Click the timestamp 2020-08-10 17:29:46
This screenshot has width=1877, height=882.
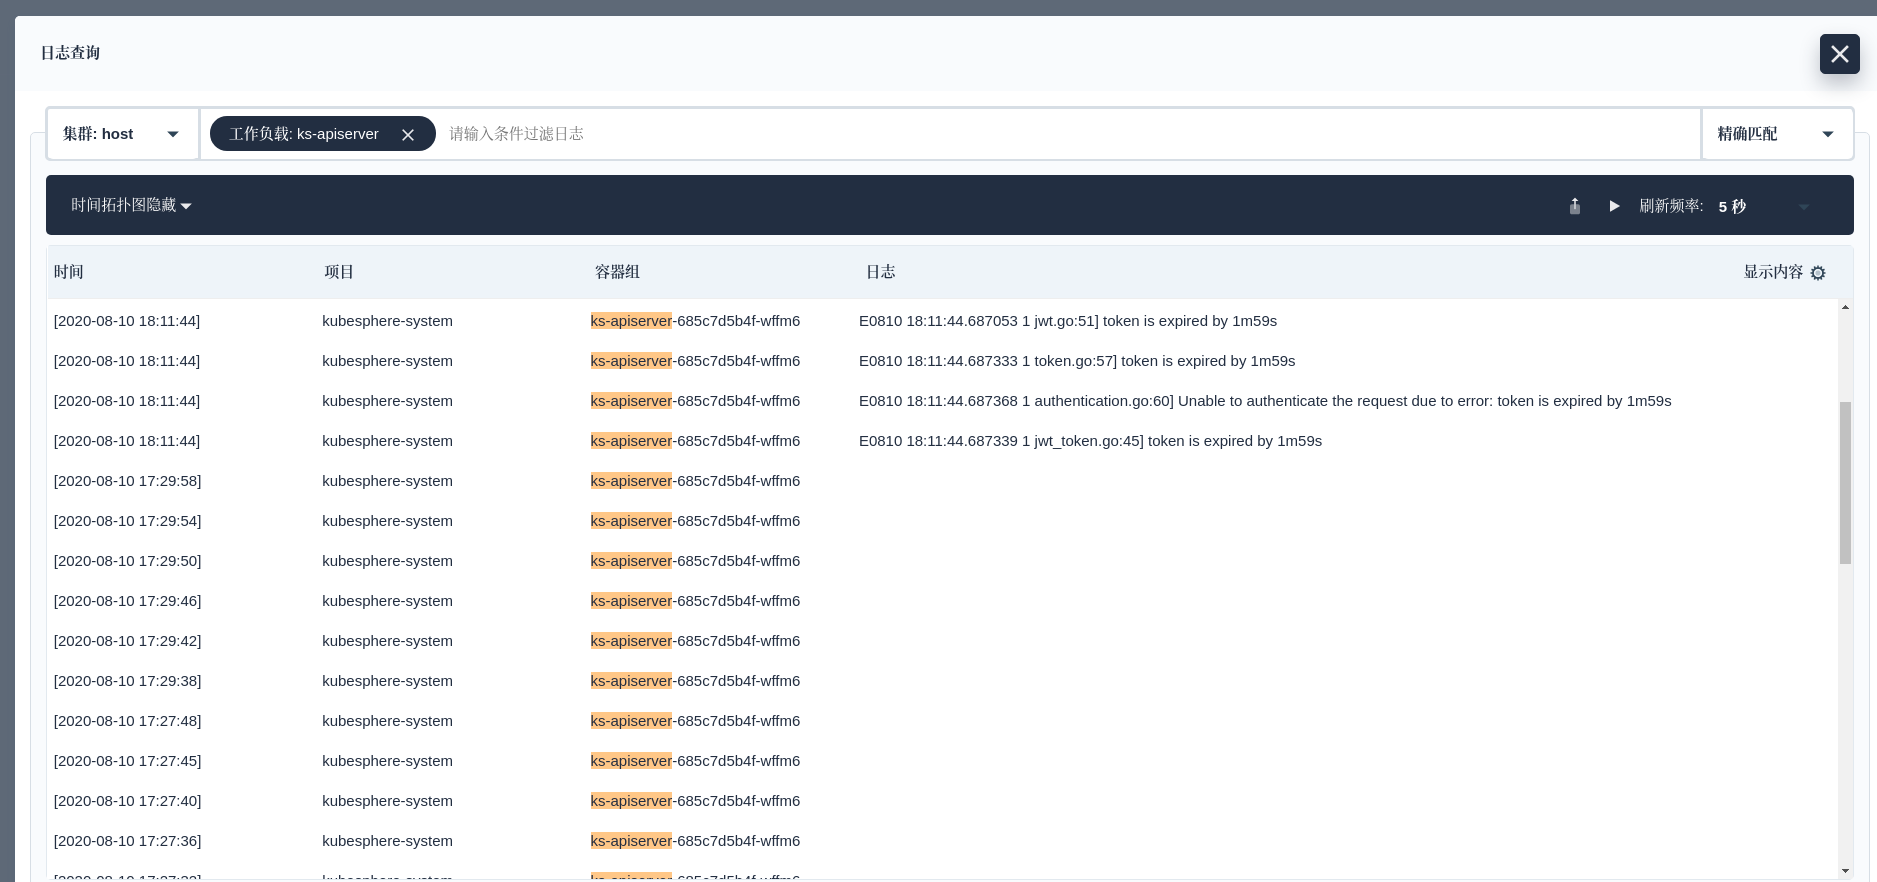click(x=127, y=601)
